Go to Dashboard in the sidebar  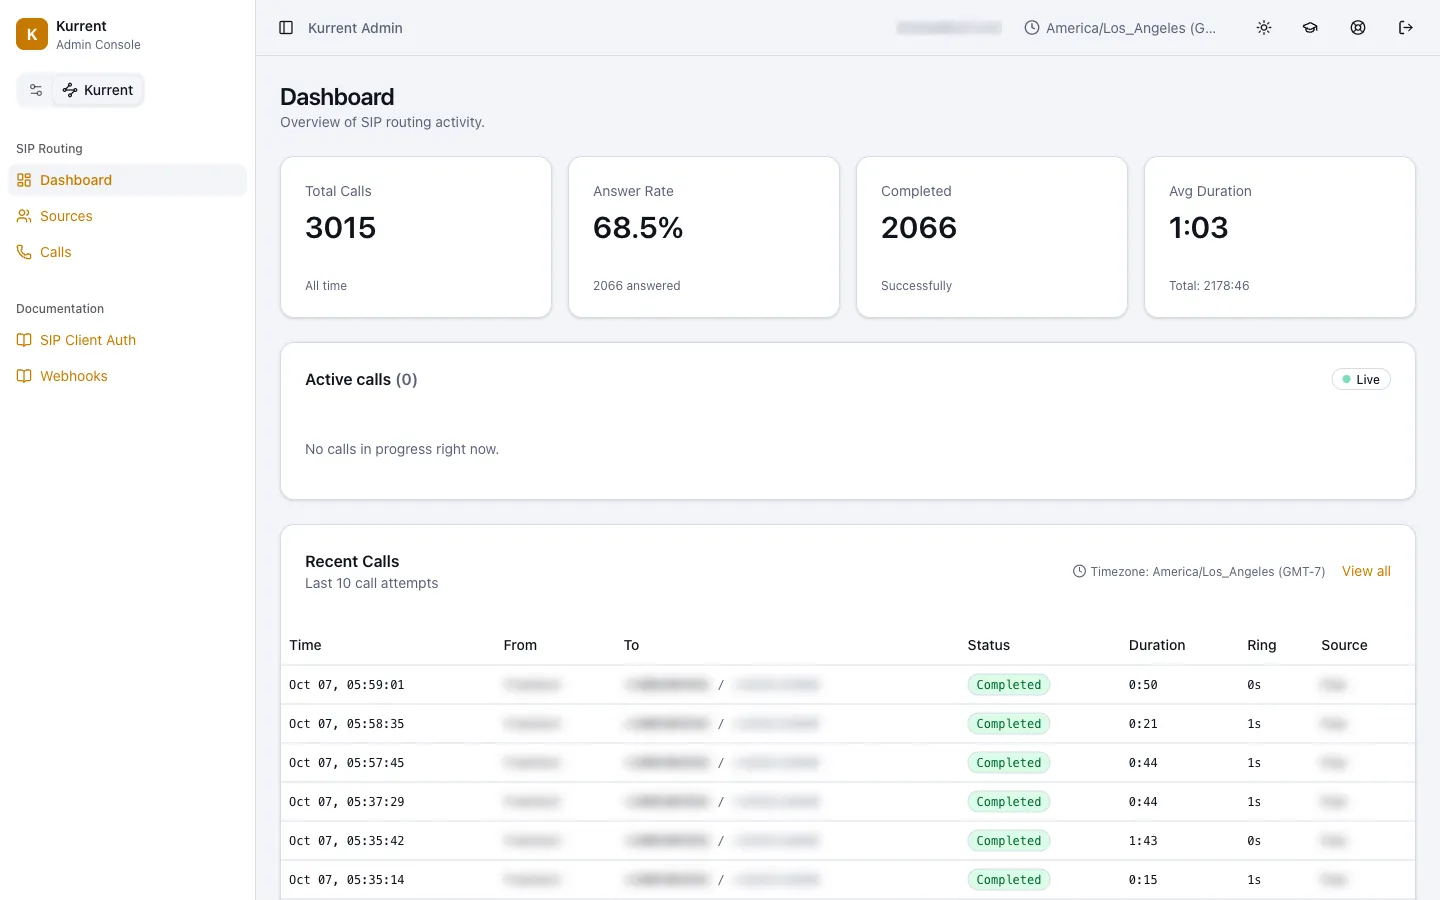128,180
